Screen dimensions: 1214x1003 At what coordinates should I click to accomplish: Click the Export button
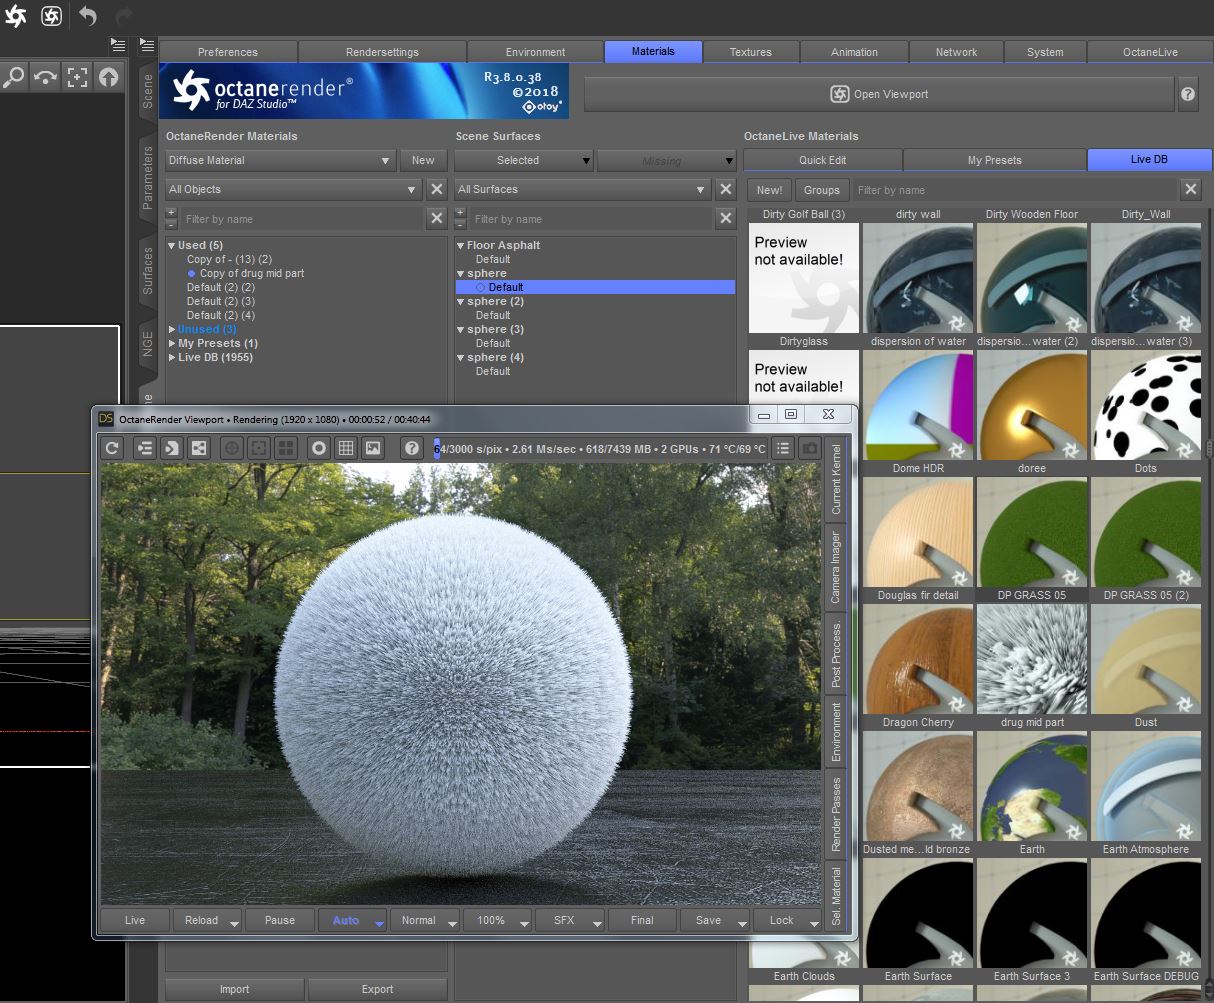point(377,989)
